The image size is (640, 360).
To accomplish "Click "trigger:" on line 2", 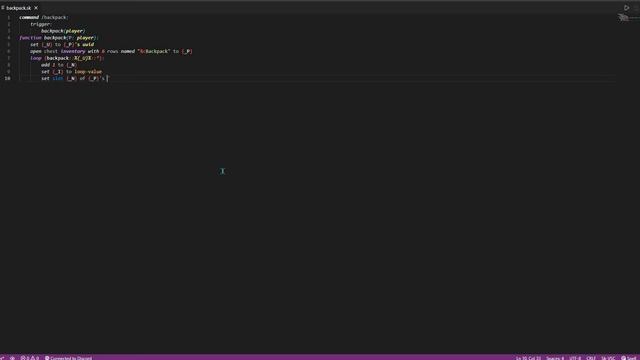I will (x=40, y=24).
